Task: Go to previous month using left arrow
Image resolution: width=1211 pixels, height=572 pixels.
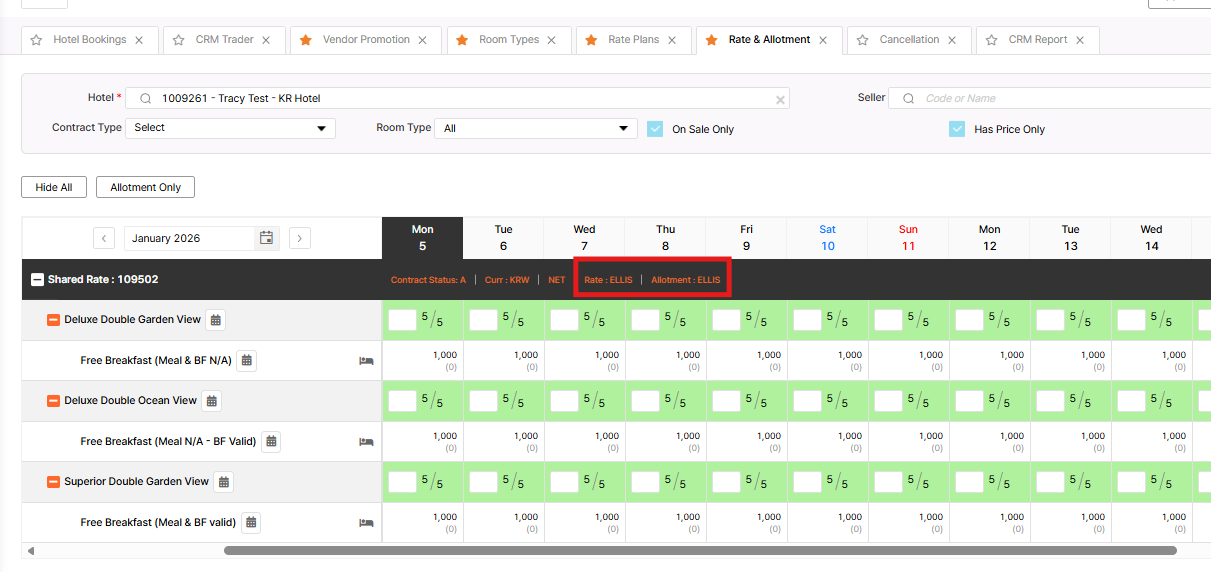Action: coord(104,238)
